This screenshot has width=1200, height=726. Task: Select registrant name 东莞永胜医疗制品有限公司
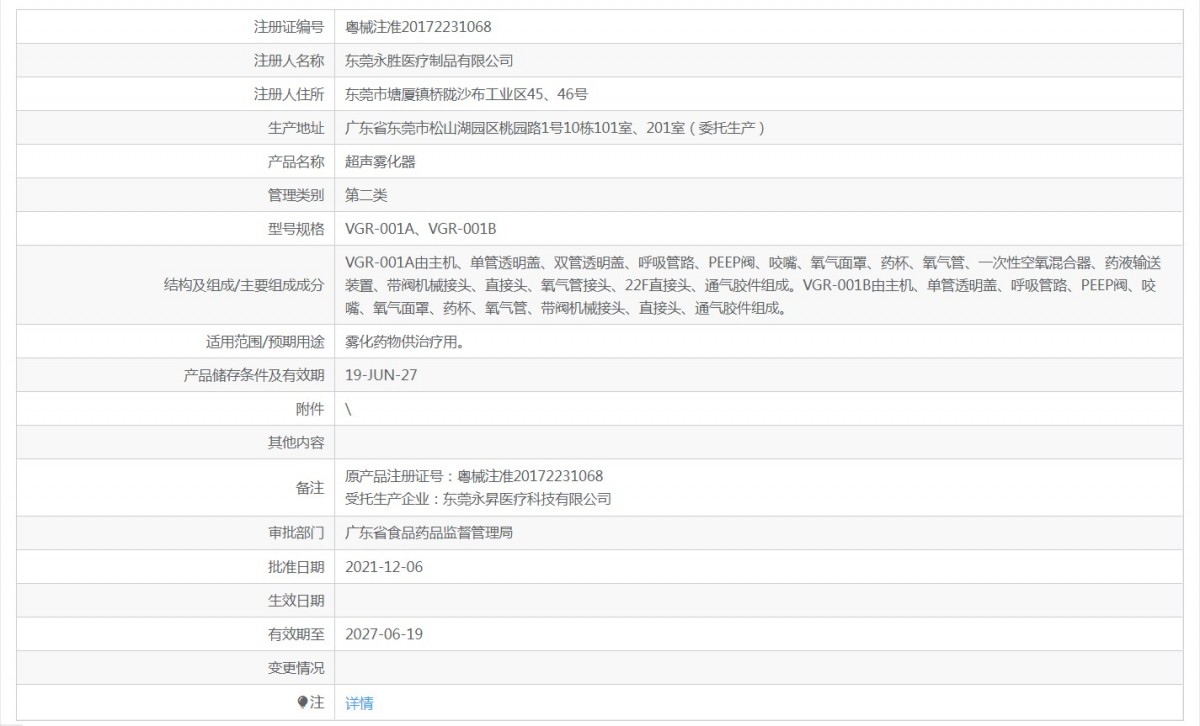429,61
